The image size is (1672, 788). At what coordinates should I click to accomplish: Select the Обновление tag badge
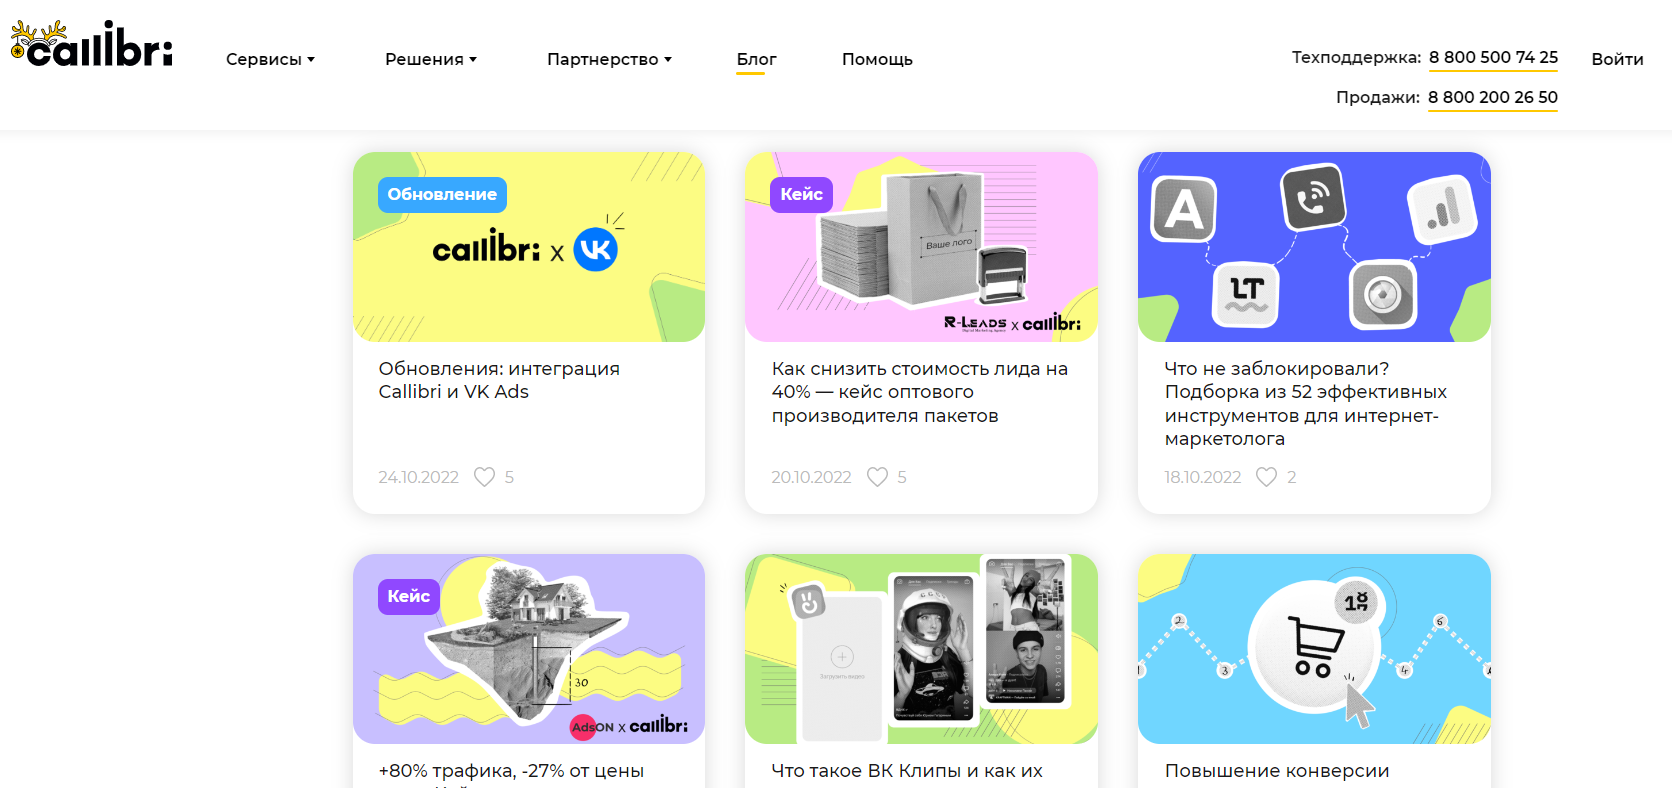coord(442,194)
